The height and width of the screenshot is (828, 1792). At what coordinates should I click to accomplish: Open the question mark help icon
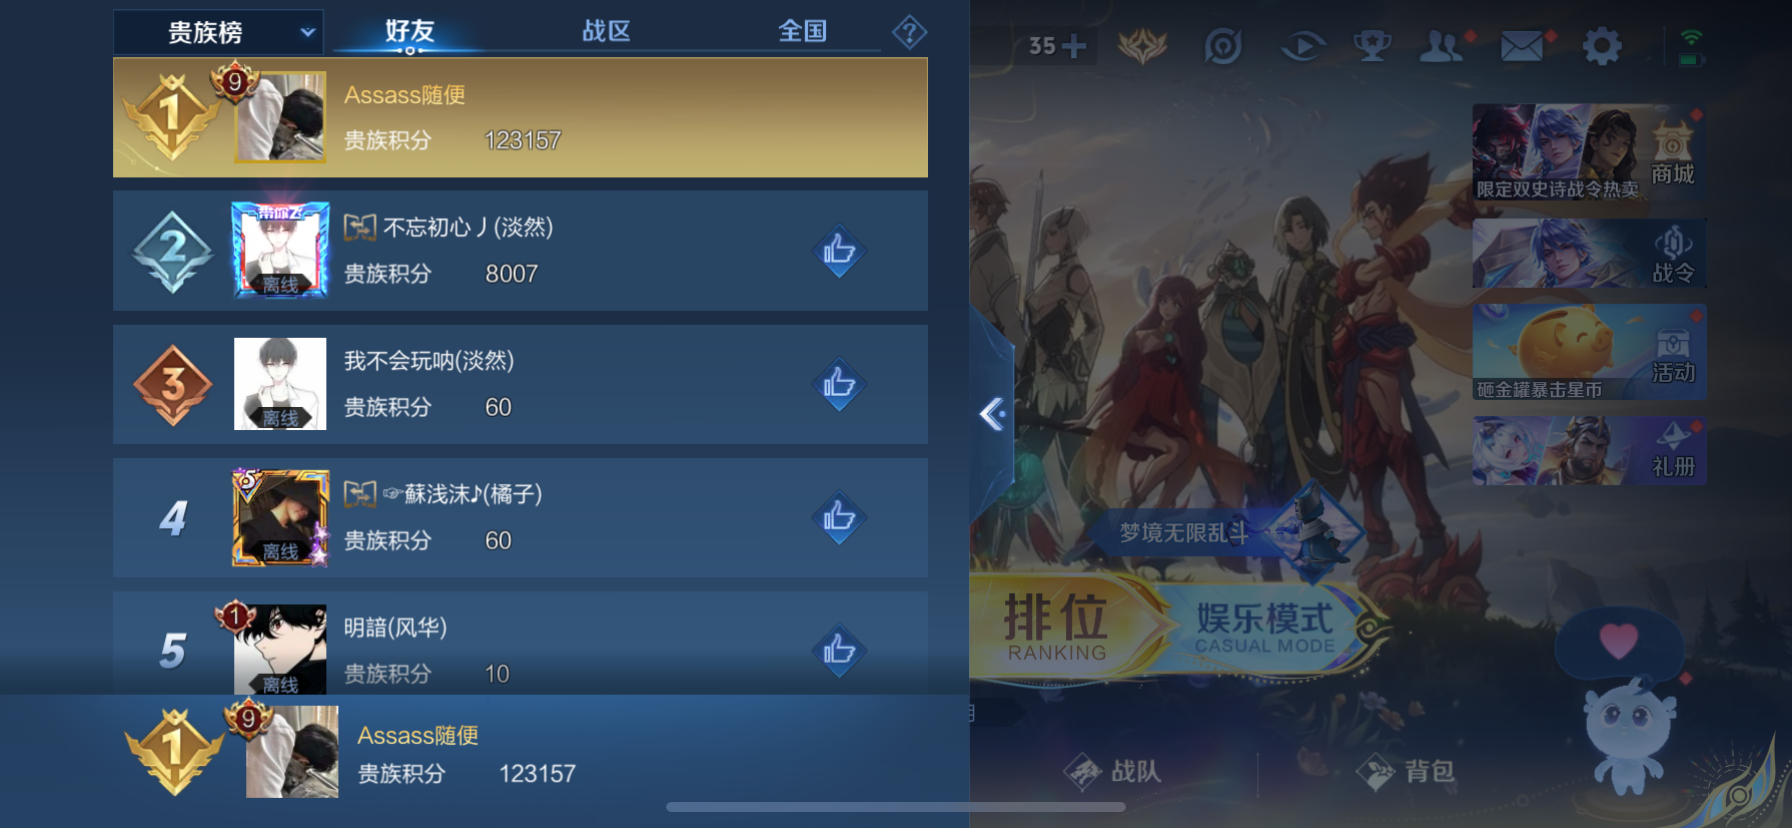click(x=909, y=33)
